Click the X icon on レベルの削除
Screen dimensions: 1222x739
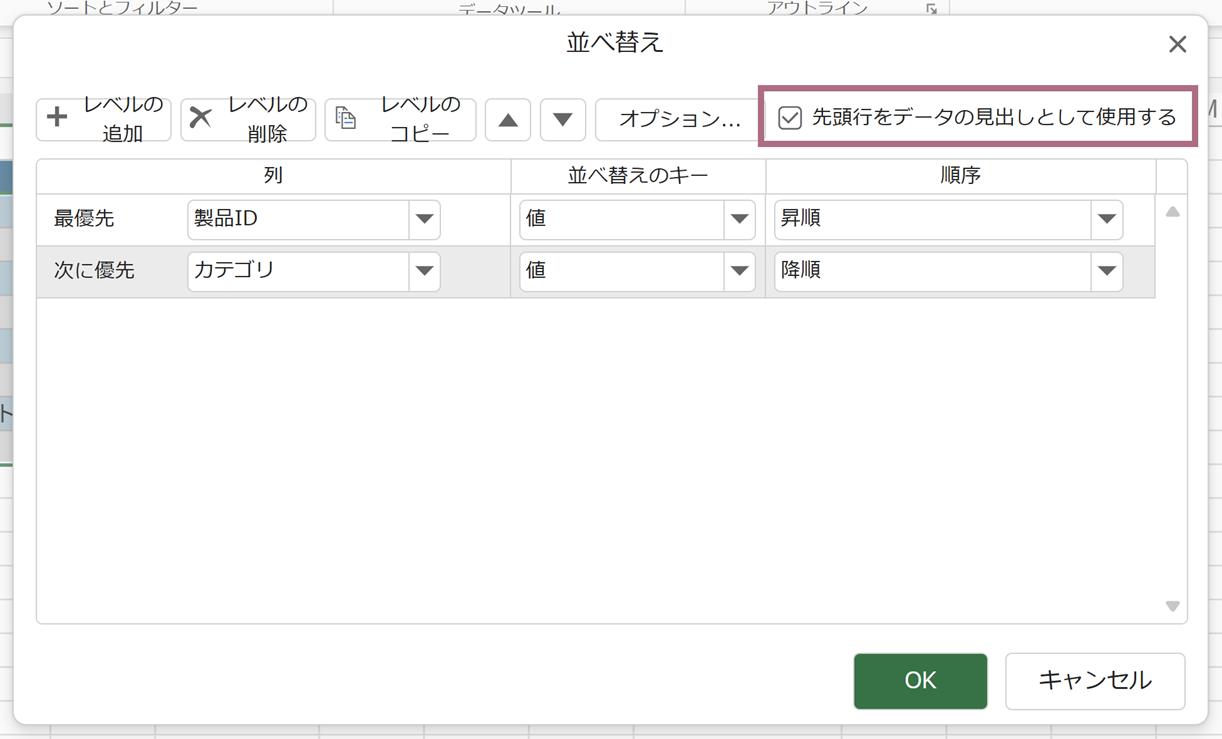tap(200, 117)
